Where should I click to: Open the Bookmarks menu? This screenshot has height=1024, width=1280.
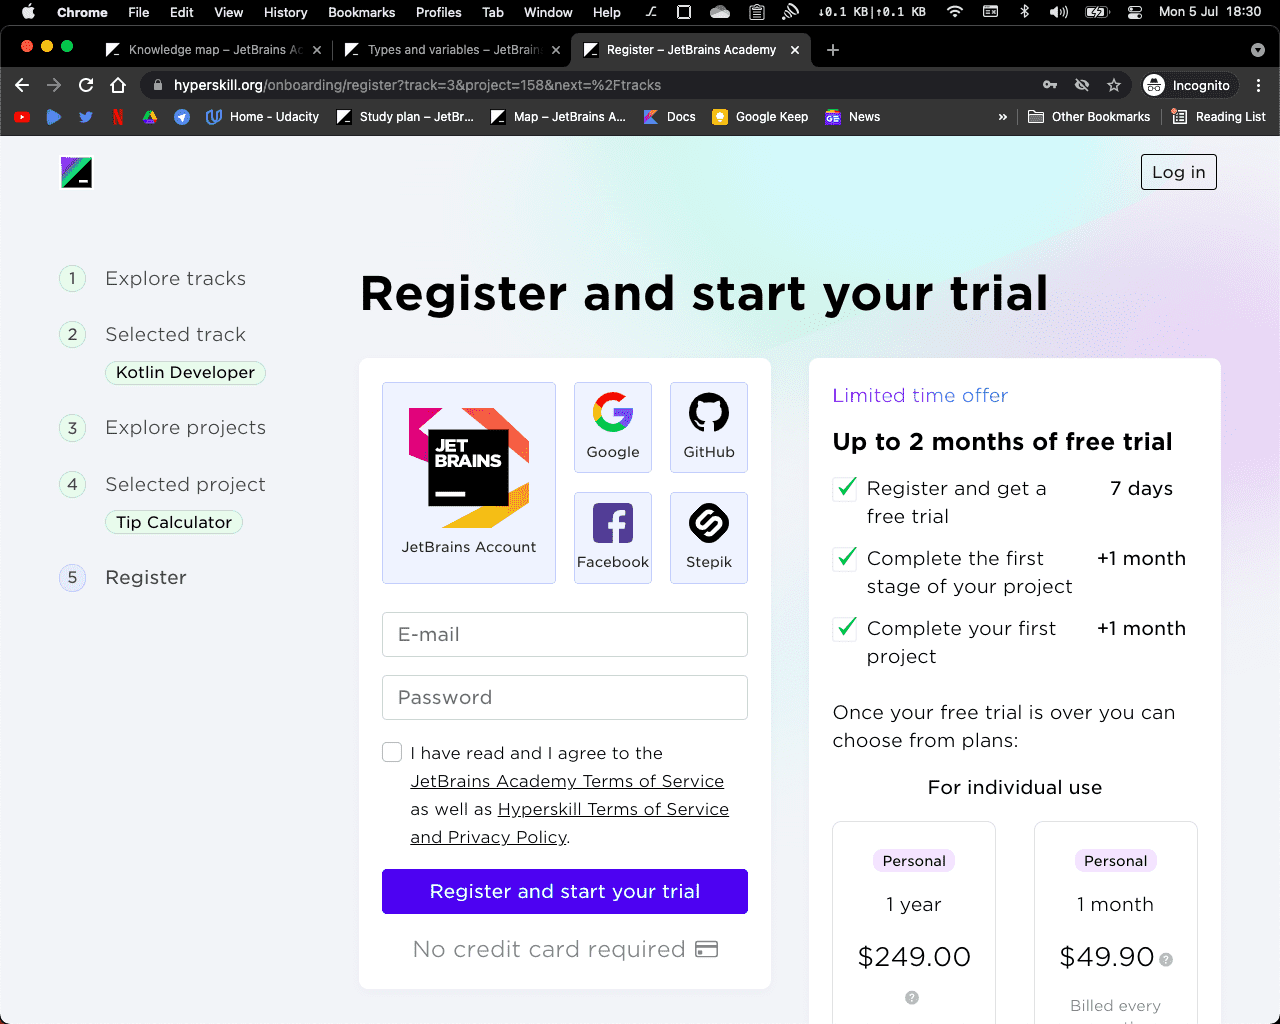click(x=361, y=12)
